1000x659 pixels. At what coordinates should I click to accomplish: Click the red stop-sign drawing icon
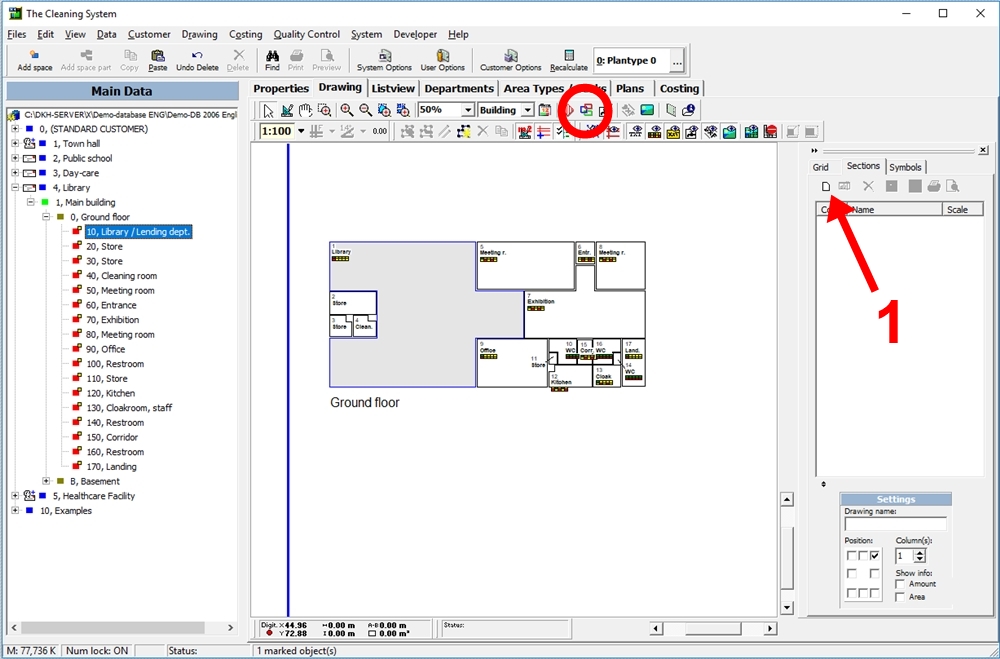click(770, 131)
